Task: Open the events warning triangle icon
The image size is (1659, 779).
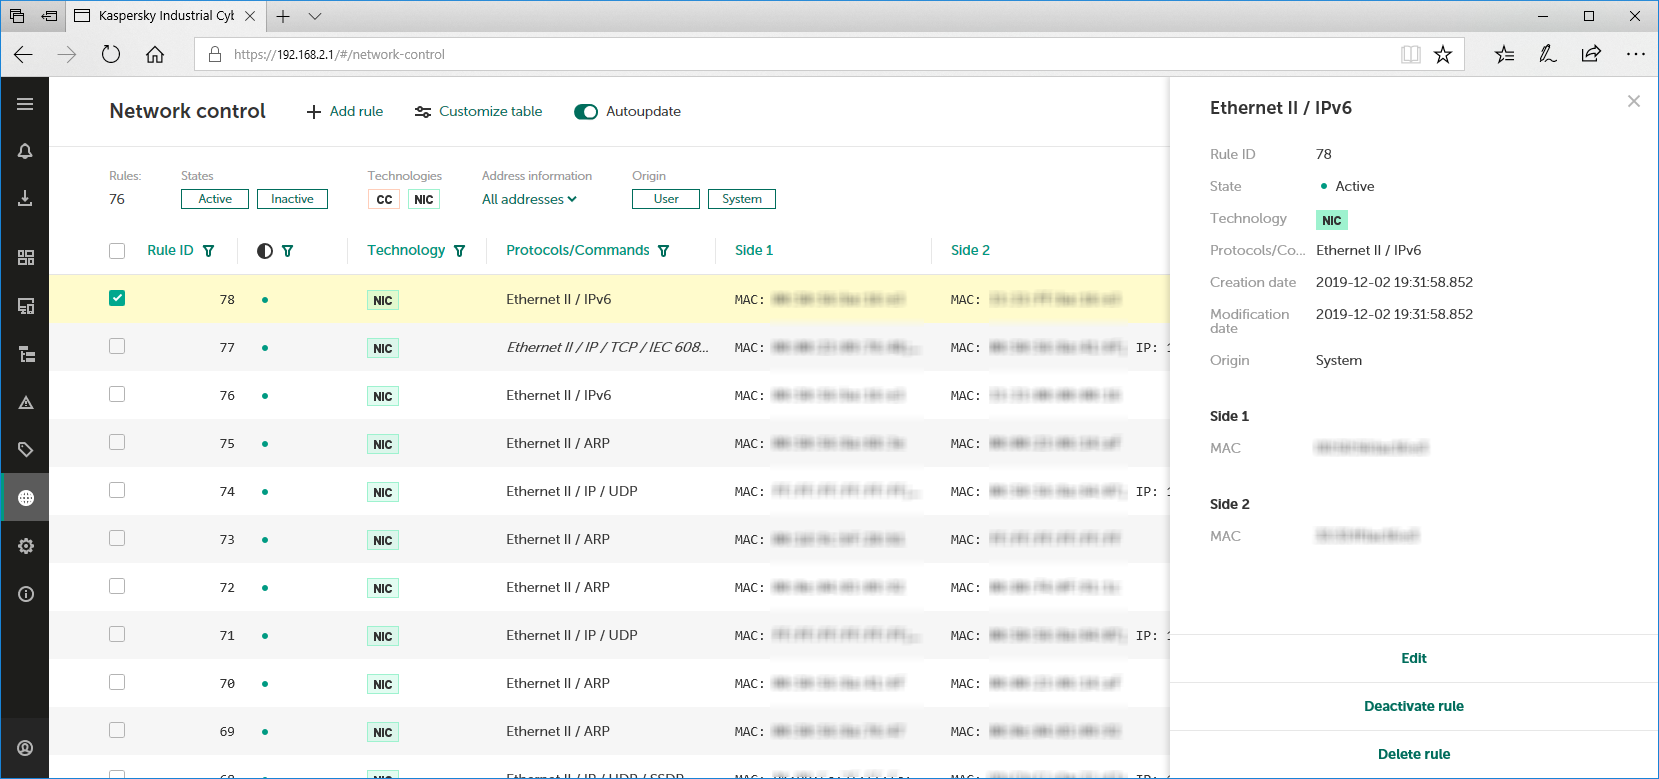Action: point(25,402)
